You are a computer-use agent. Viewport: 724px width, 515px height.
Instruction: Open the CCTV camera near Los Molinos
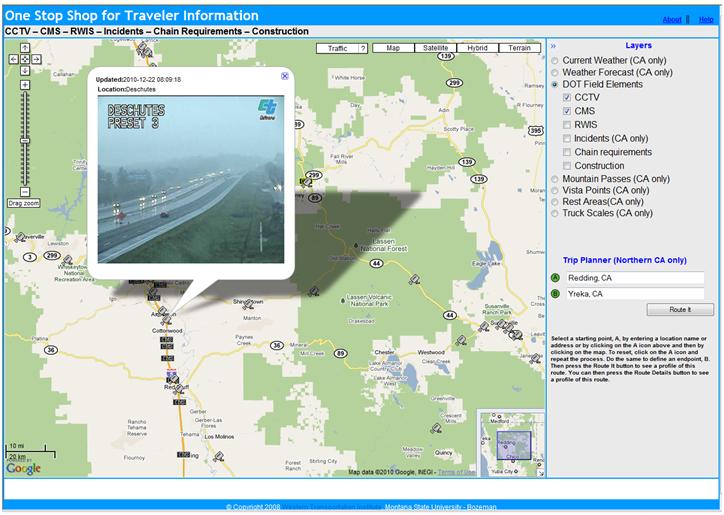pyautogui.click(x=218, y=457)
